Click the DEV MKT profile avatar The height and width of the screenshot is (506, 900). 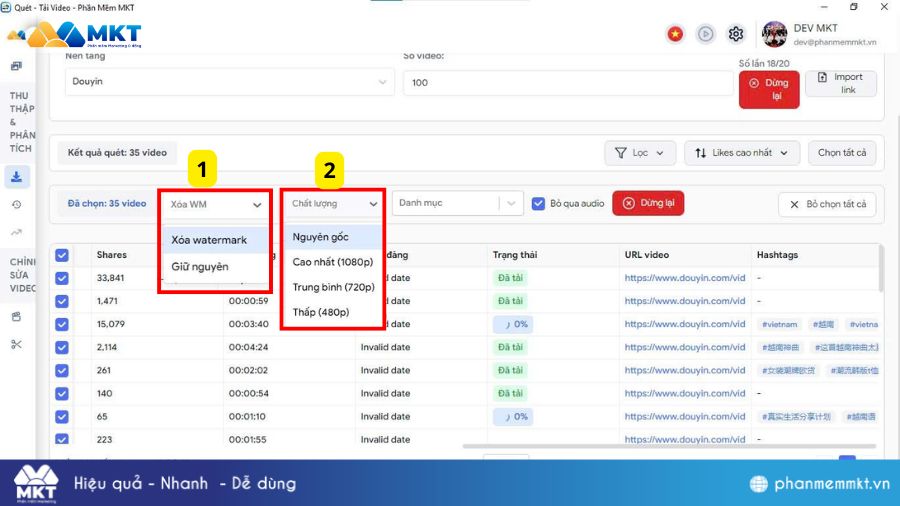click(x=774, y=34)
